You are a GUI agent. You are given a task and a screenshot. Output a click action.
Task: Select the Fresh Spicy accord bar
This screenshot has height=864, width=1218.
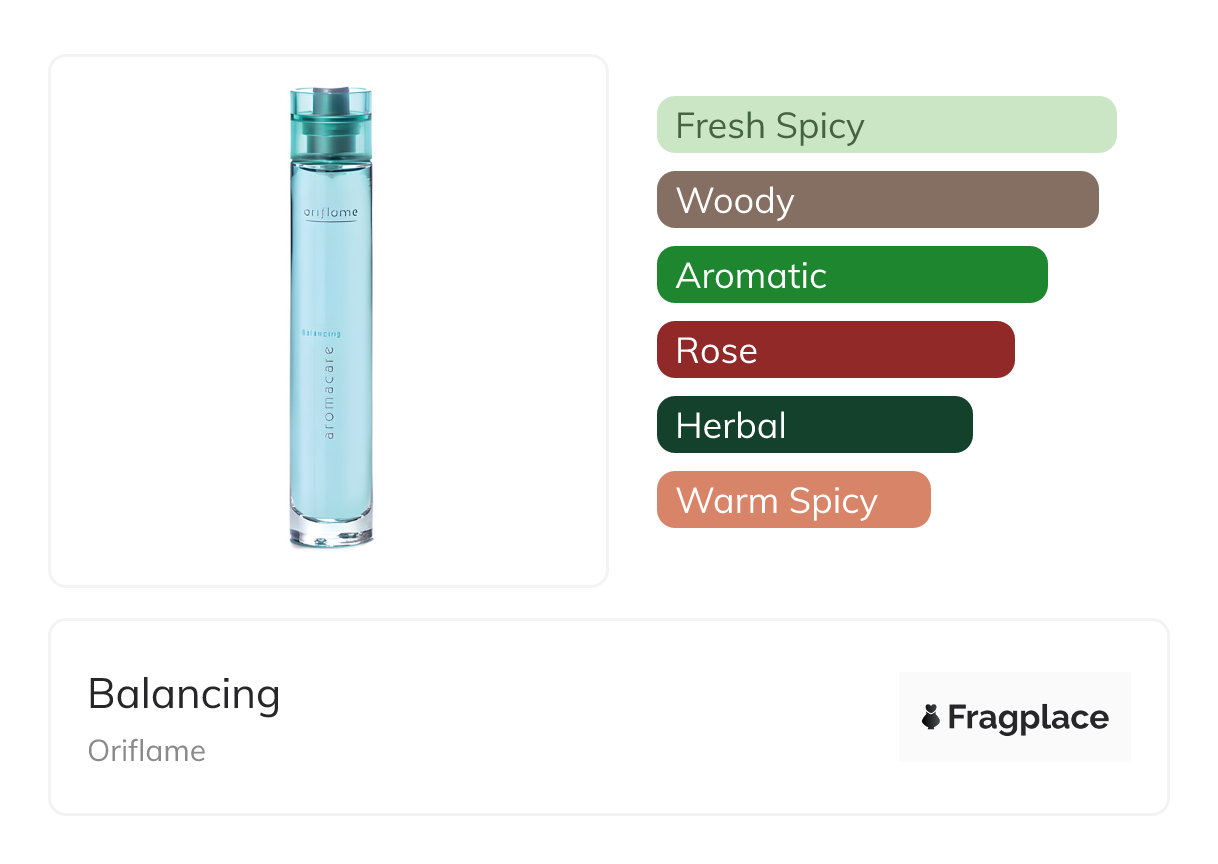click(886, 125)
